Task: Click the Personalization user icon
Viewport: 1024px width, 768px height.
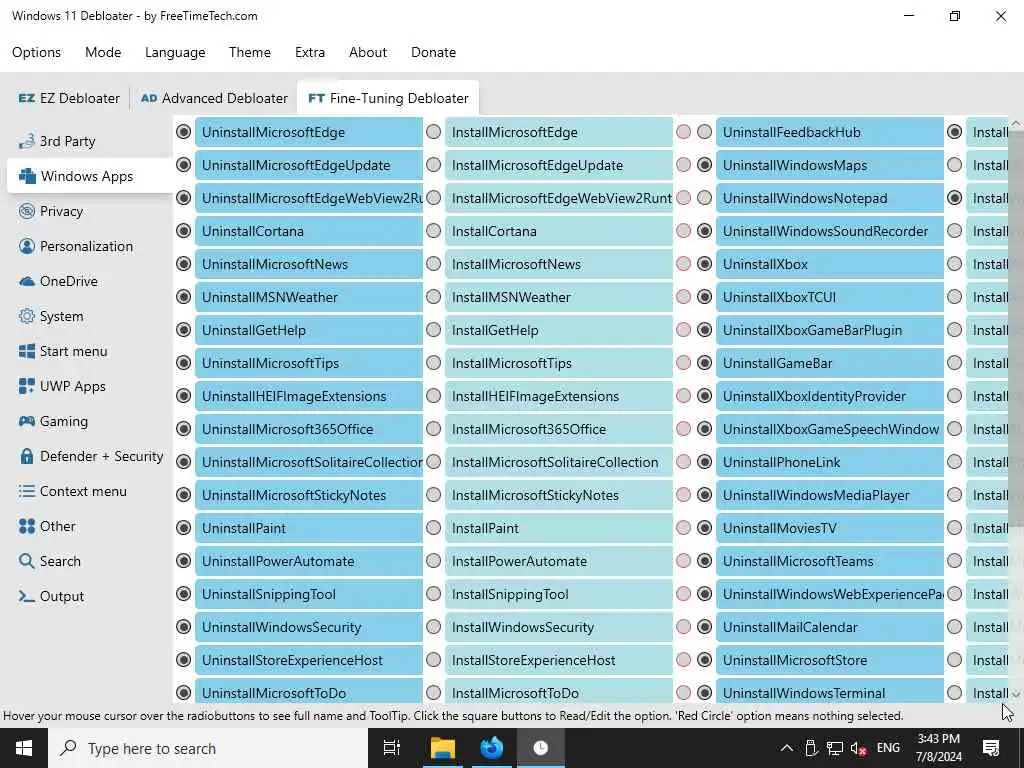Action: (27, 246)
